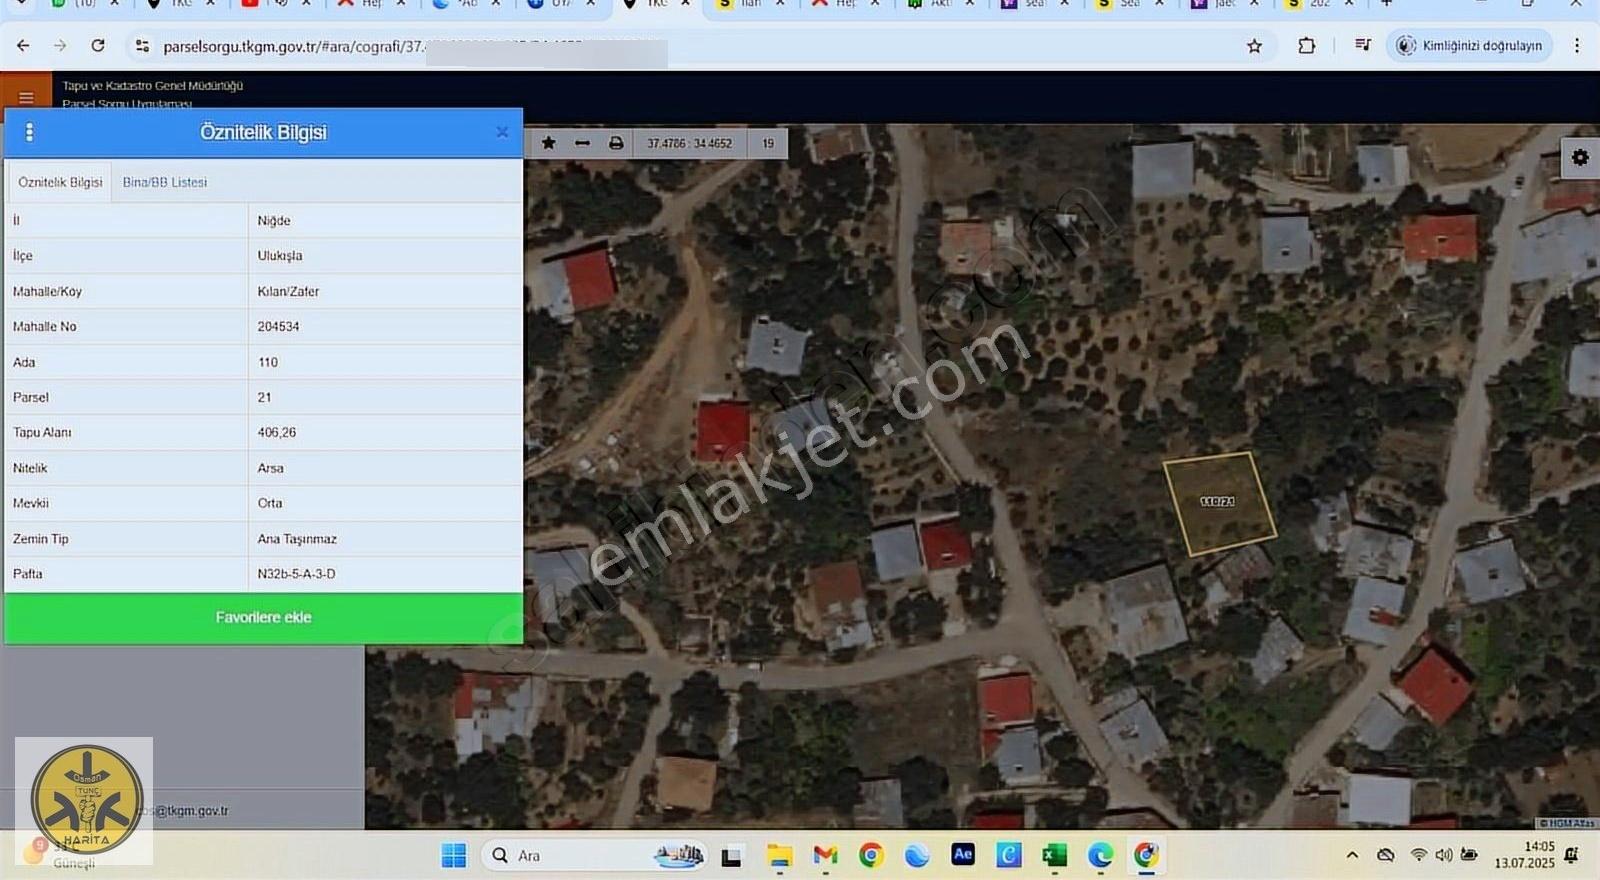Click the Pafta value N32b-5-A-3-D
Viewport: 1600px width, 880px height.
[x=296, y=574]
